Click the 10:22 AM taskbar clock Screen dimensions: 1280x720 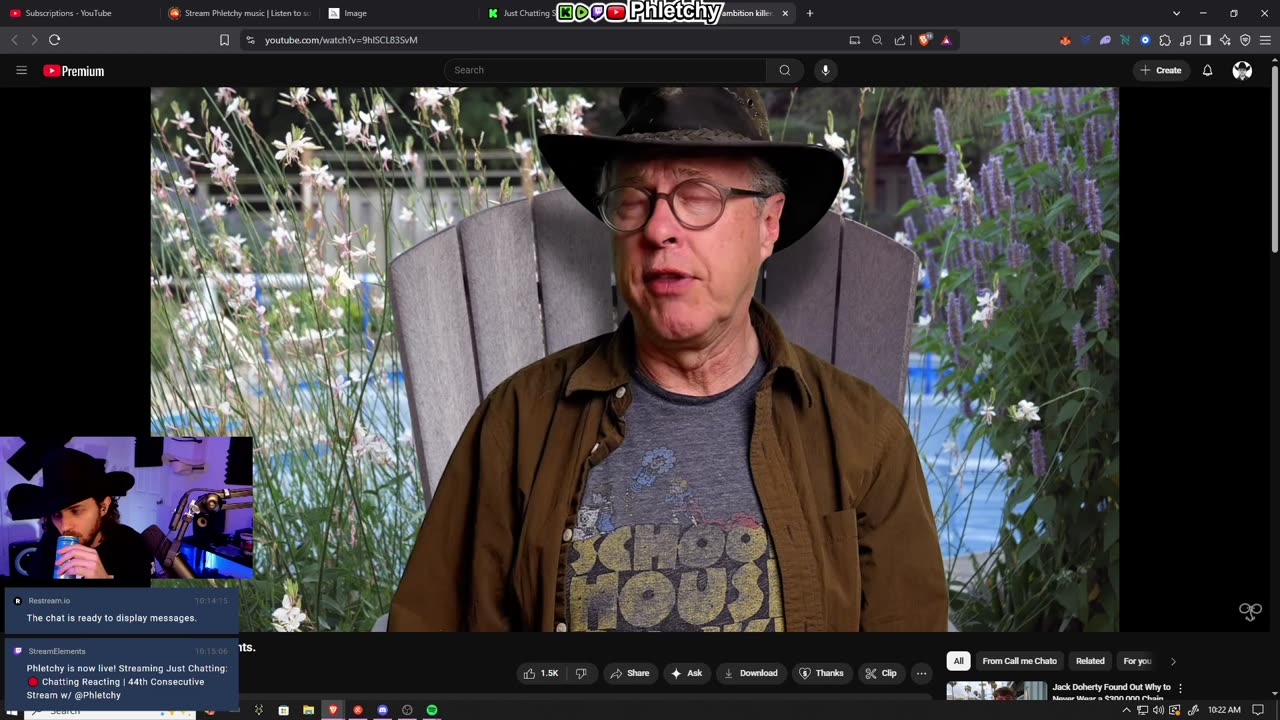[1224, 710]
